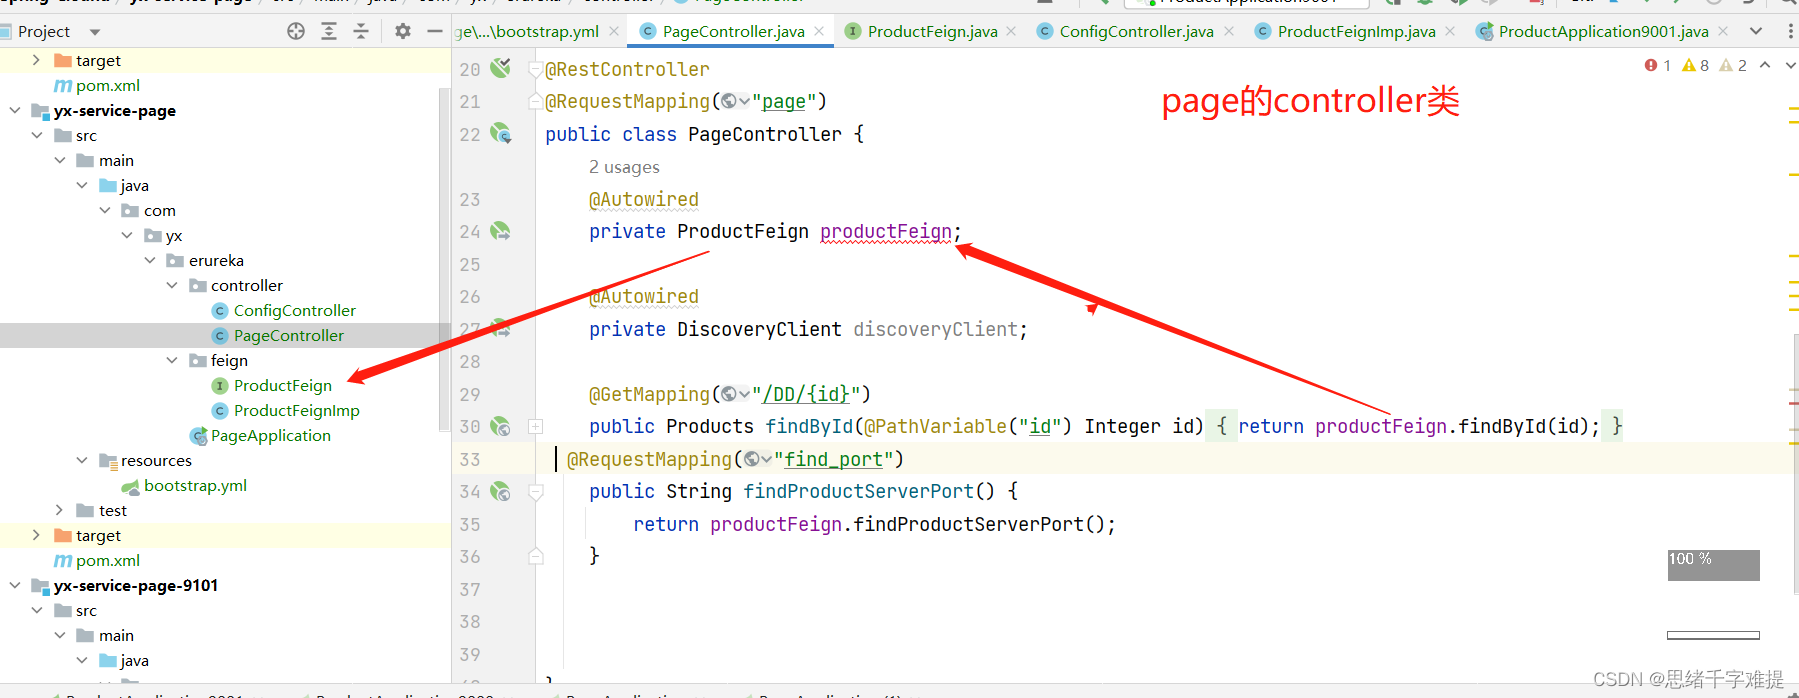
Task: Click the autowired gutter icon on line 24
Action: tap(501, 231)
